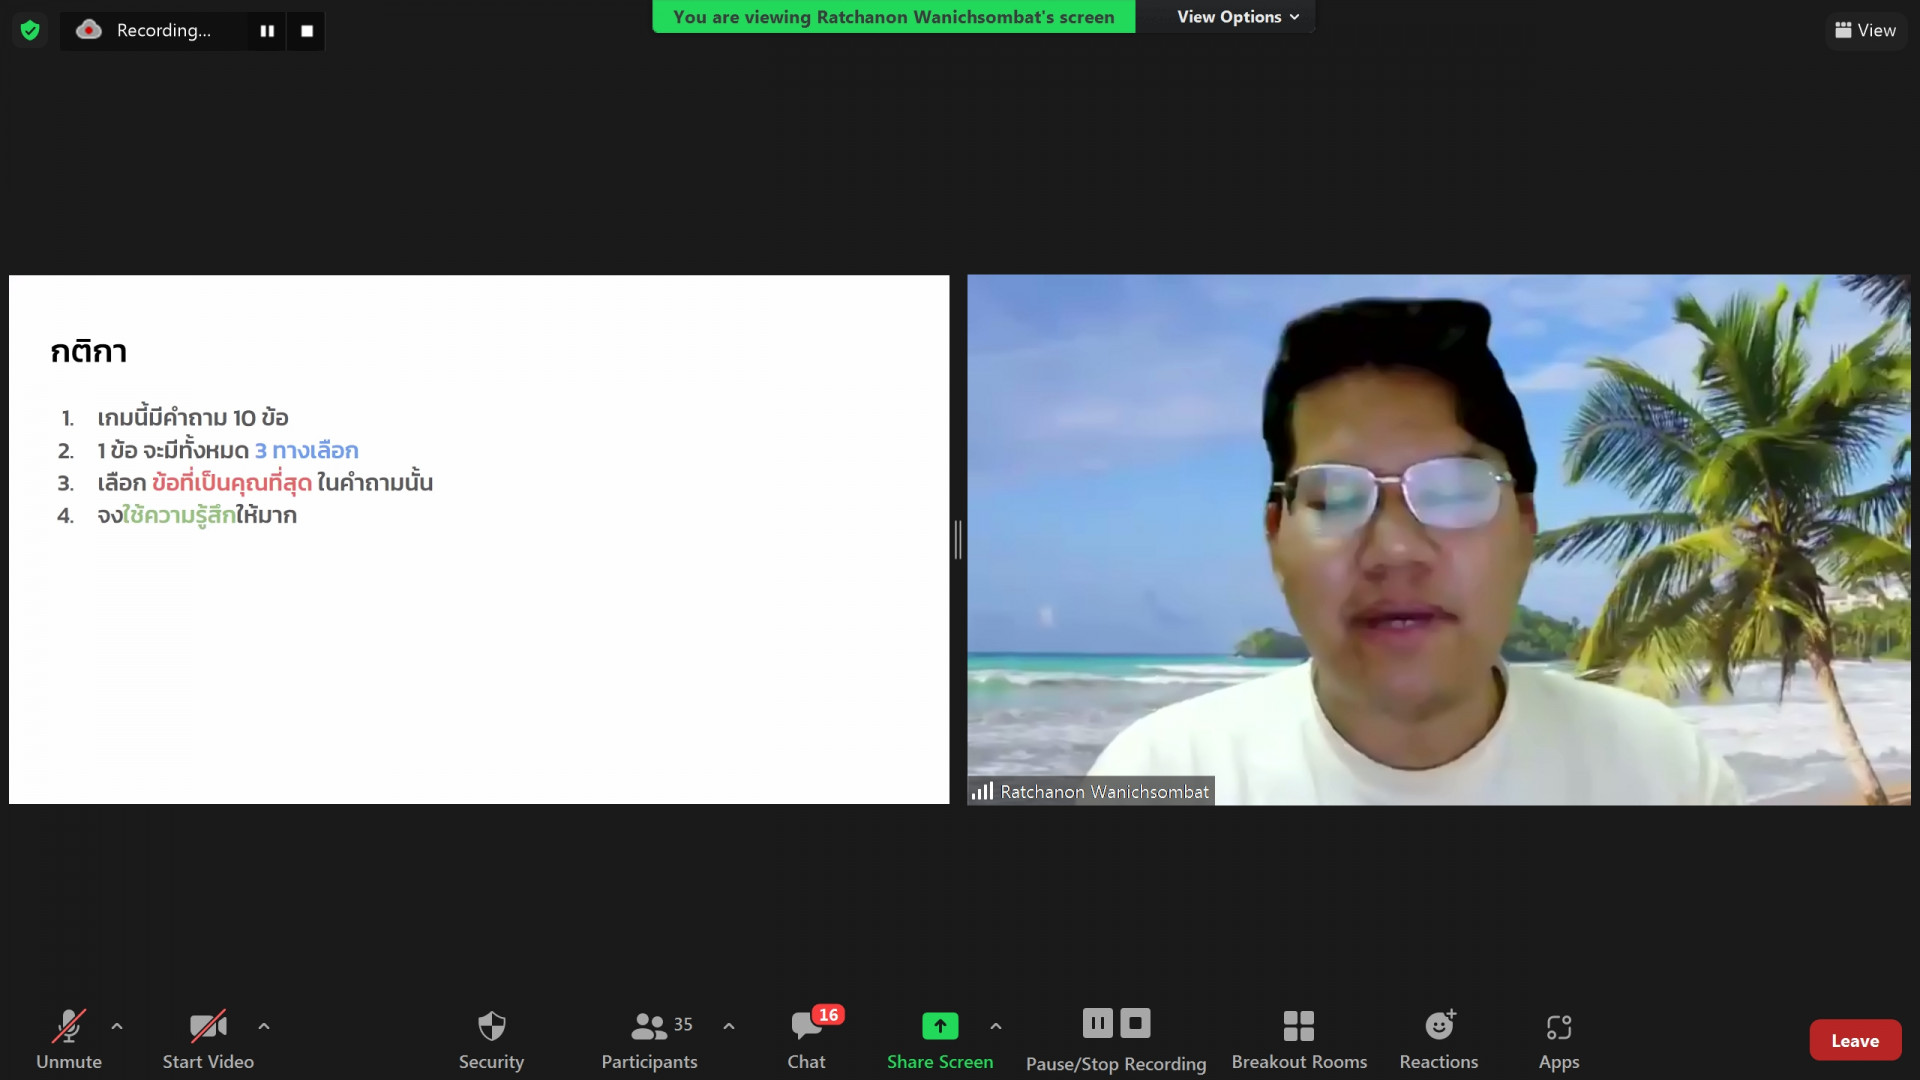Click the signal strength bars on video
Image resolution: width=1920 pixels, height=1080 pixels.
click(982, 791)
